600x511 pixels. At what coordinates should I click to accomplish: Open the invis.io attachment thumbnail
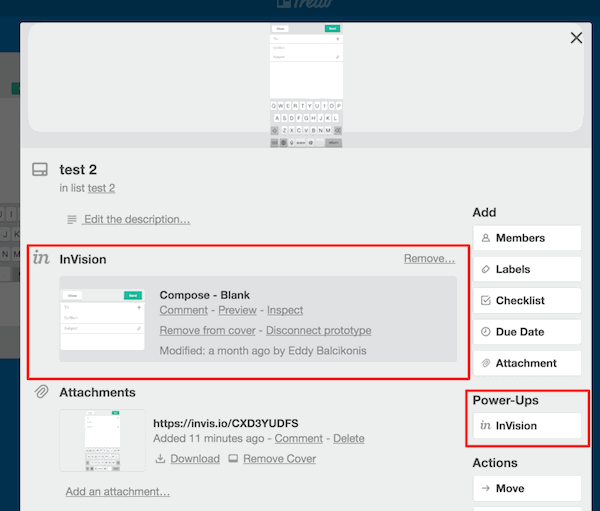pos(103,440)
